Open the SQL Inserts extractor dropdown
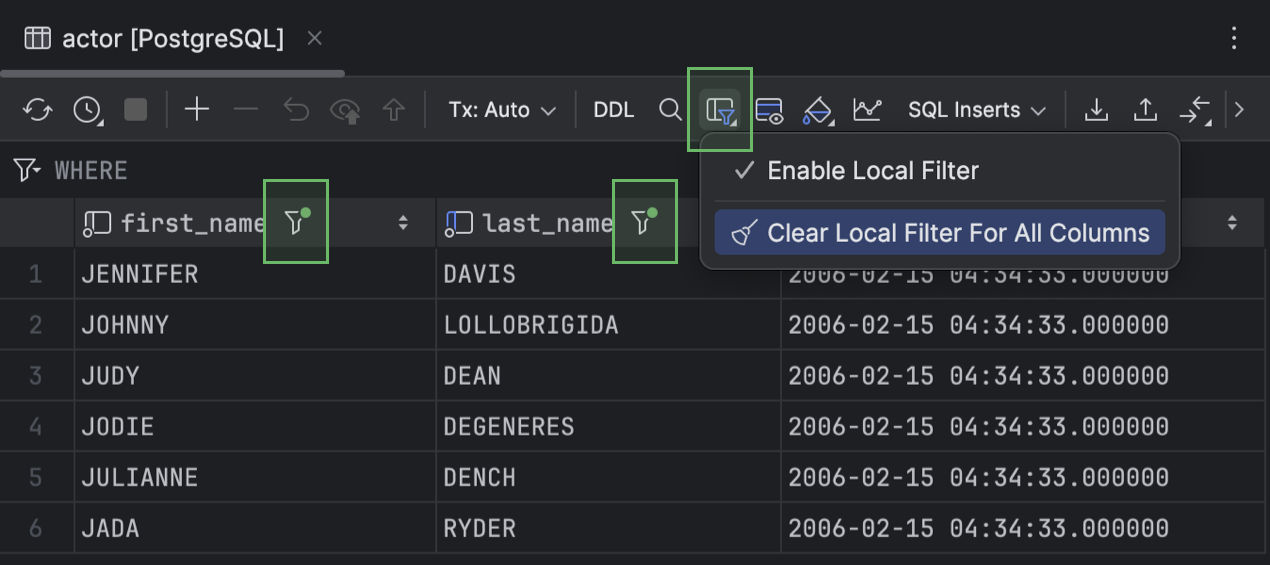Image resolution: width=1270 pixels, height=565 pixels. coord(976,110)
